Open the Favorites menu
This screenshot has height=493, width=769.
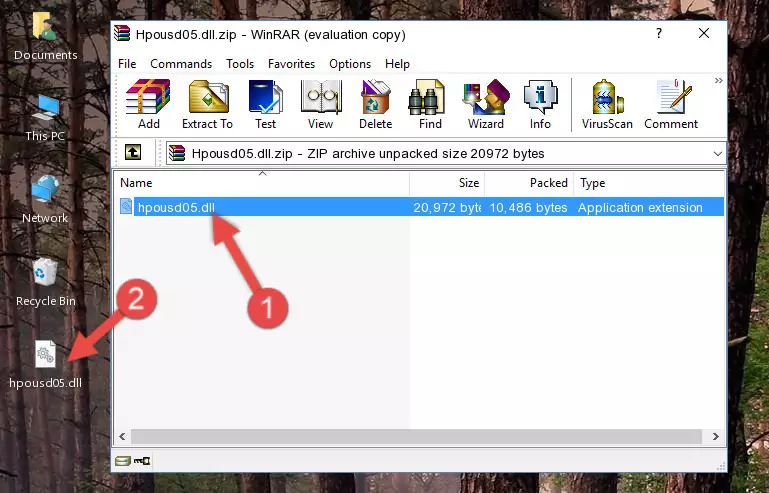click(x=291, y=64)
